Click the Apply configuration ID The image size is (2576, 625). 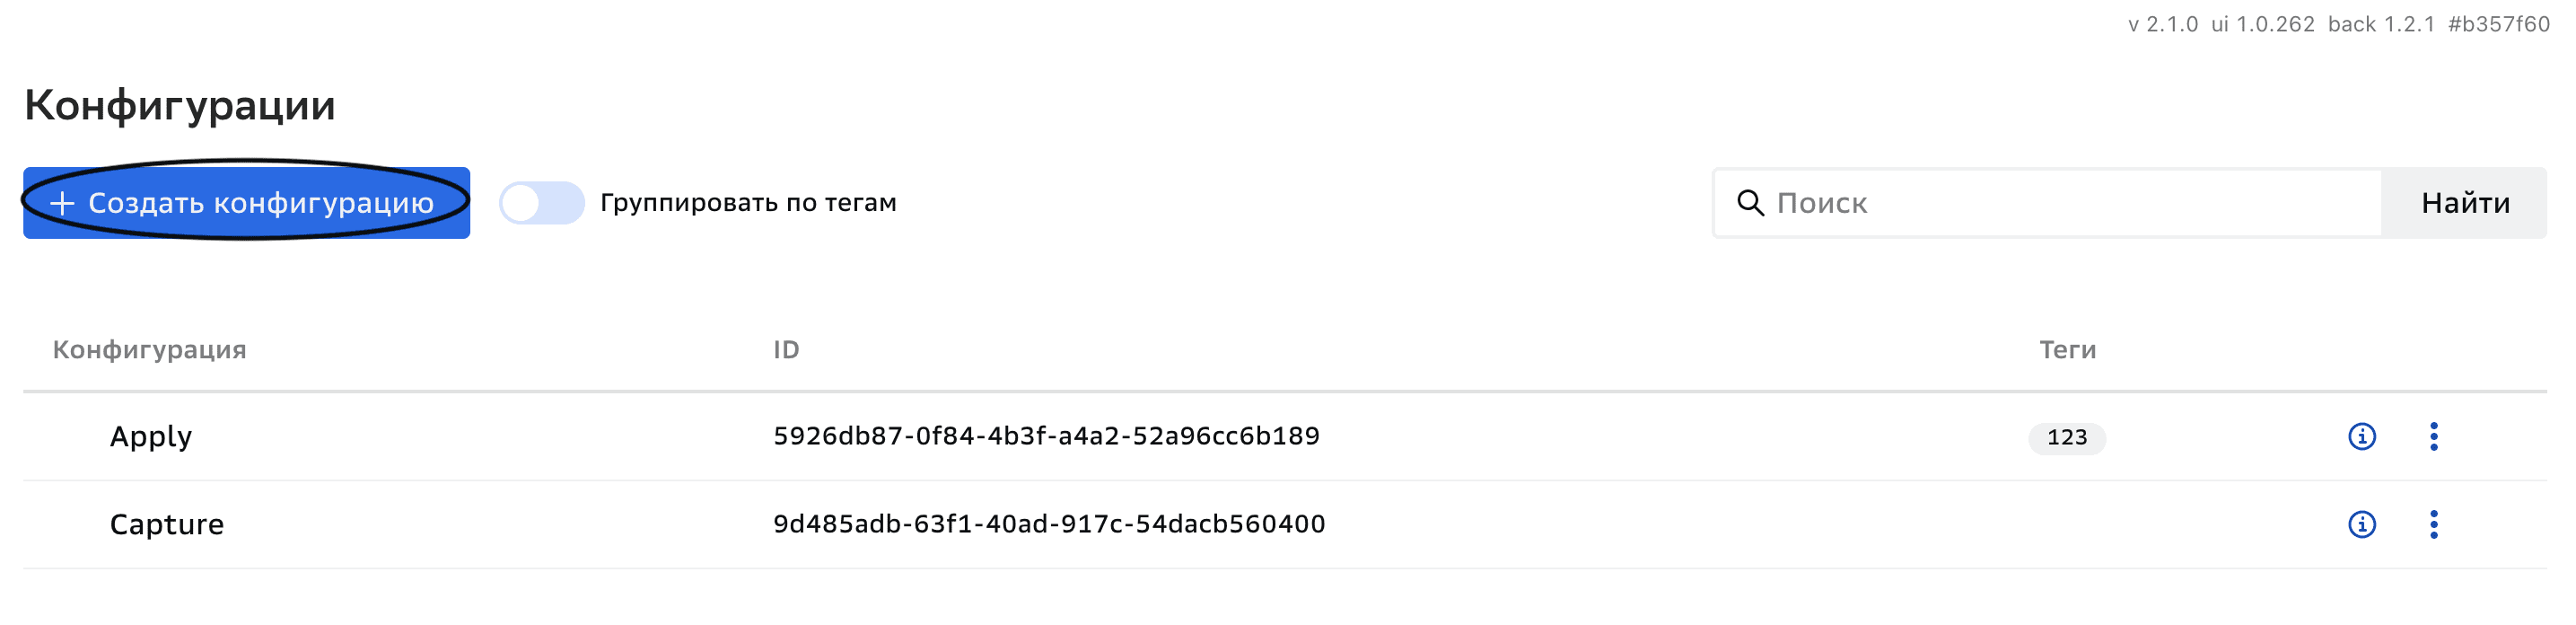coord(1046,437)
